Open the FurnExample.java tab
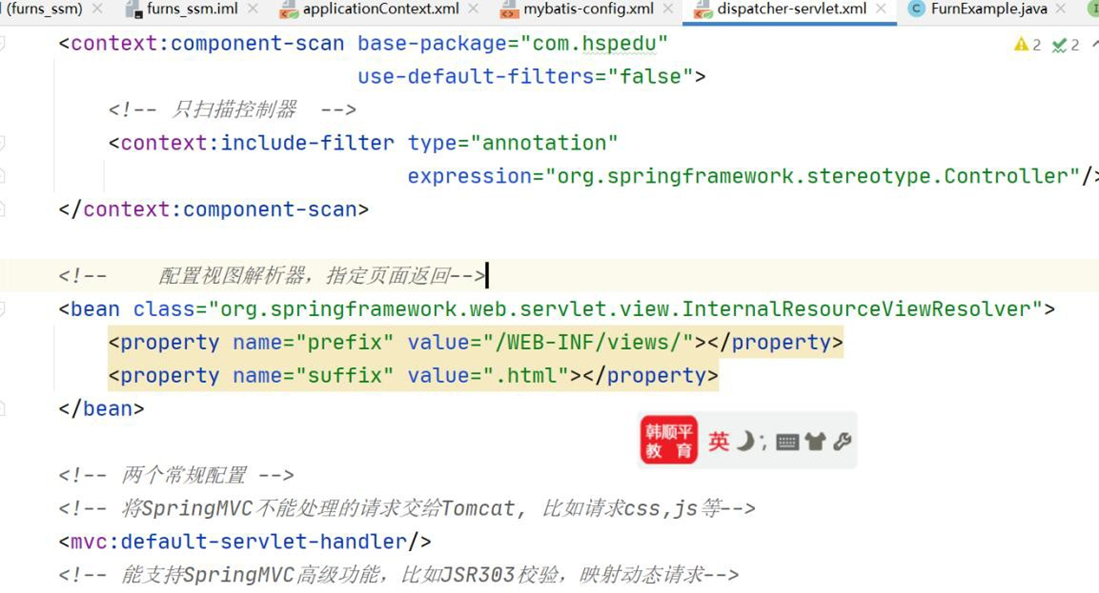The height and width of the screenshot is (593, 1099). click(x=988, y=9)
